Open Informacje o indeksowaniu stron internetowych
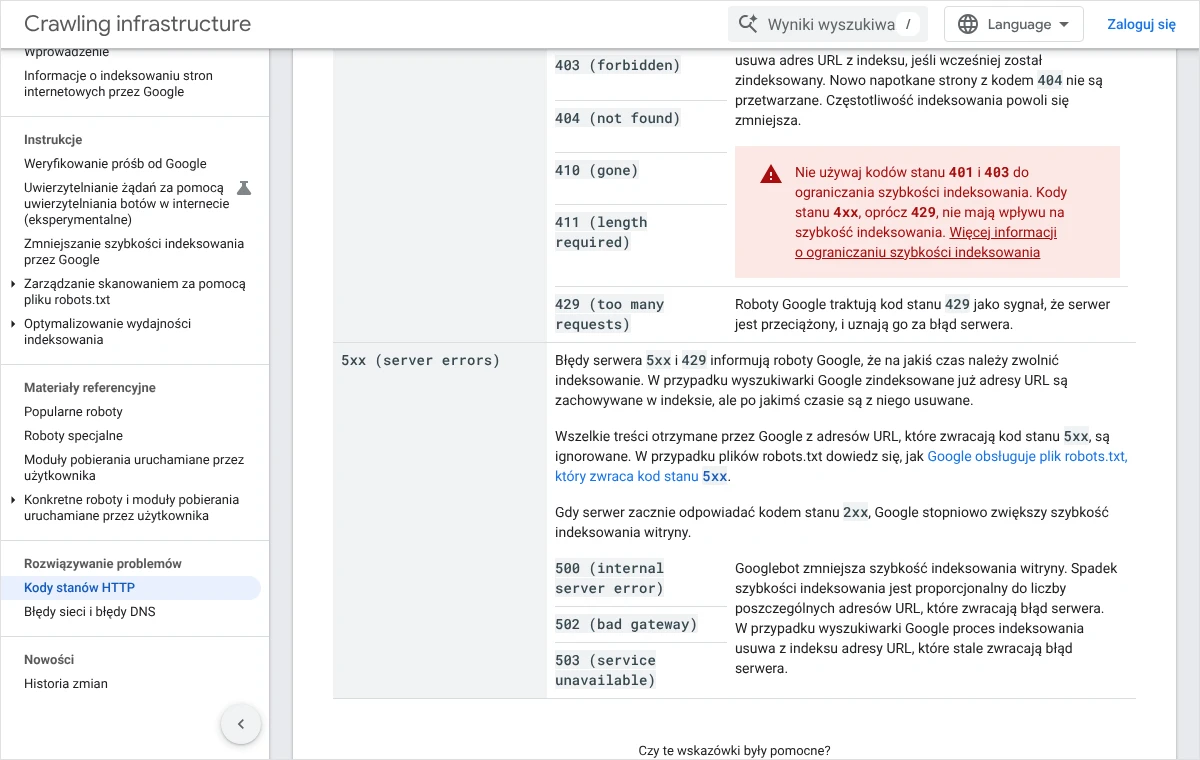Viewport: 1200px width, 760px height. click(x=119, y=84)
